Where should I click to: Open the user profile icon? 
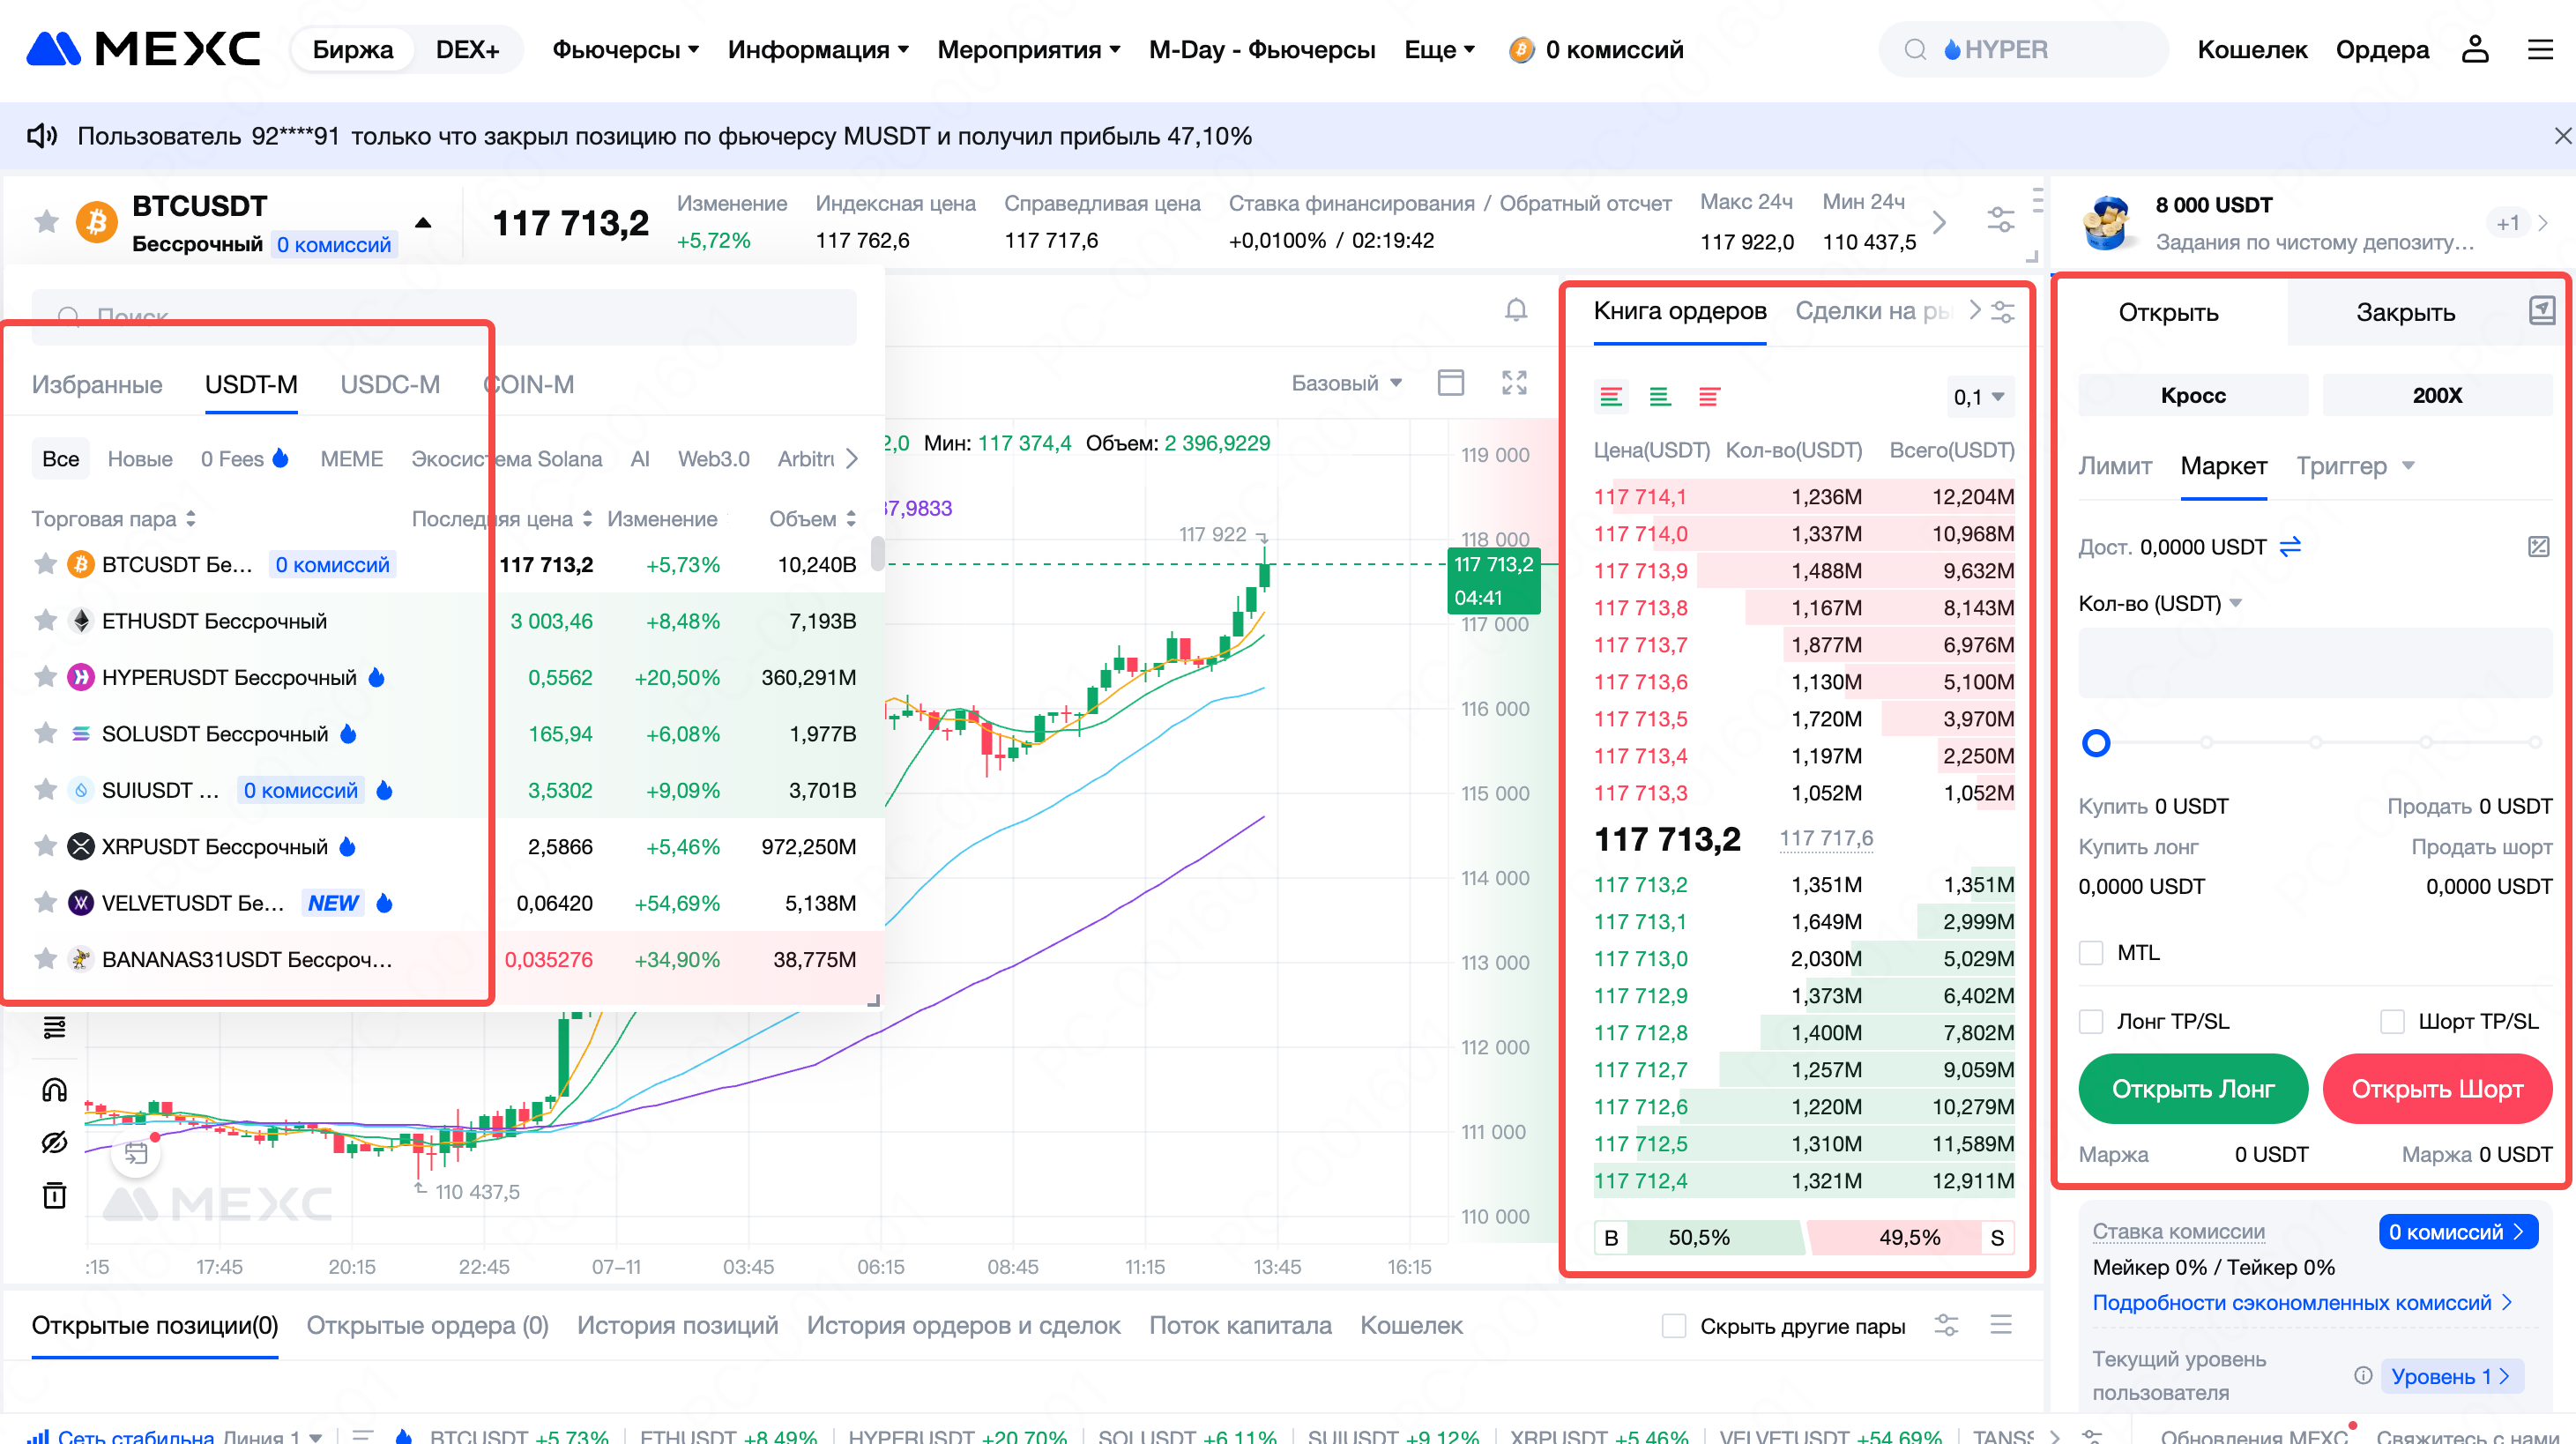(x=2474, y=49)
